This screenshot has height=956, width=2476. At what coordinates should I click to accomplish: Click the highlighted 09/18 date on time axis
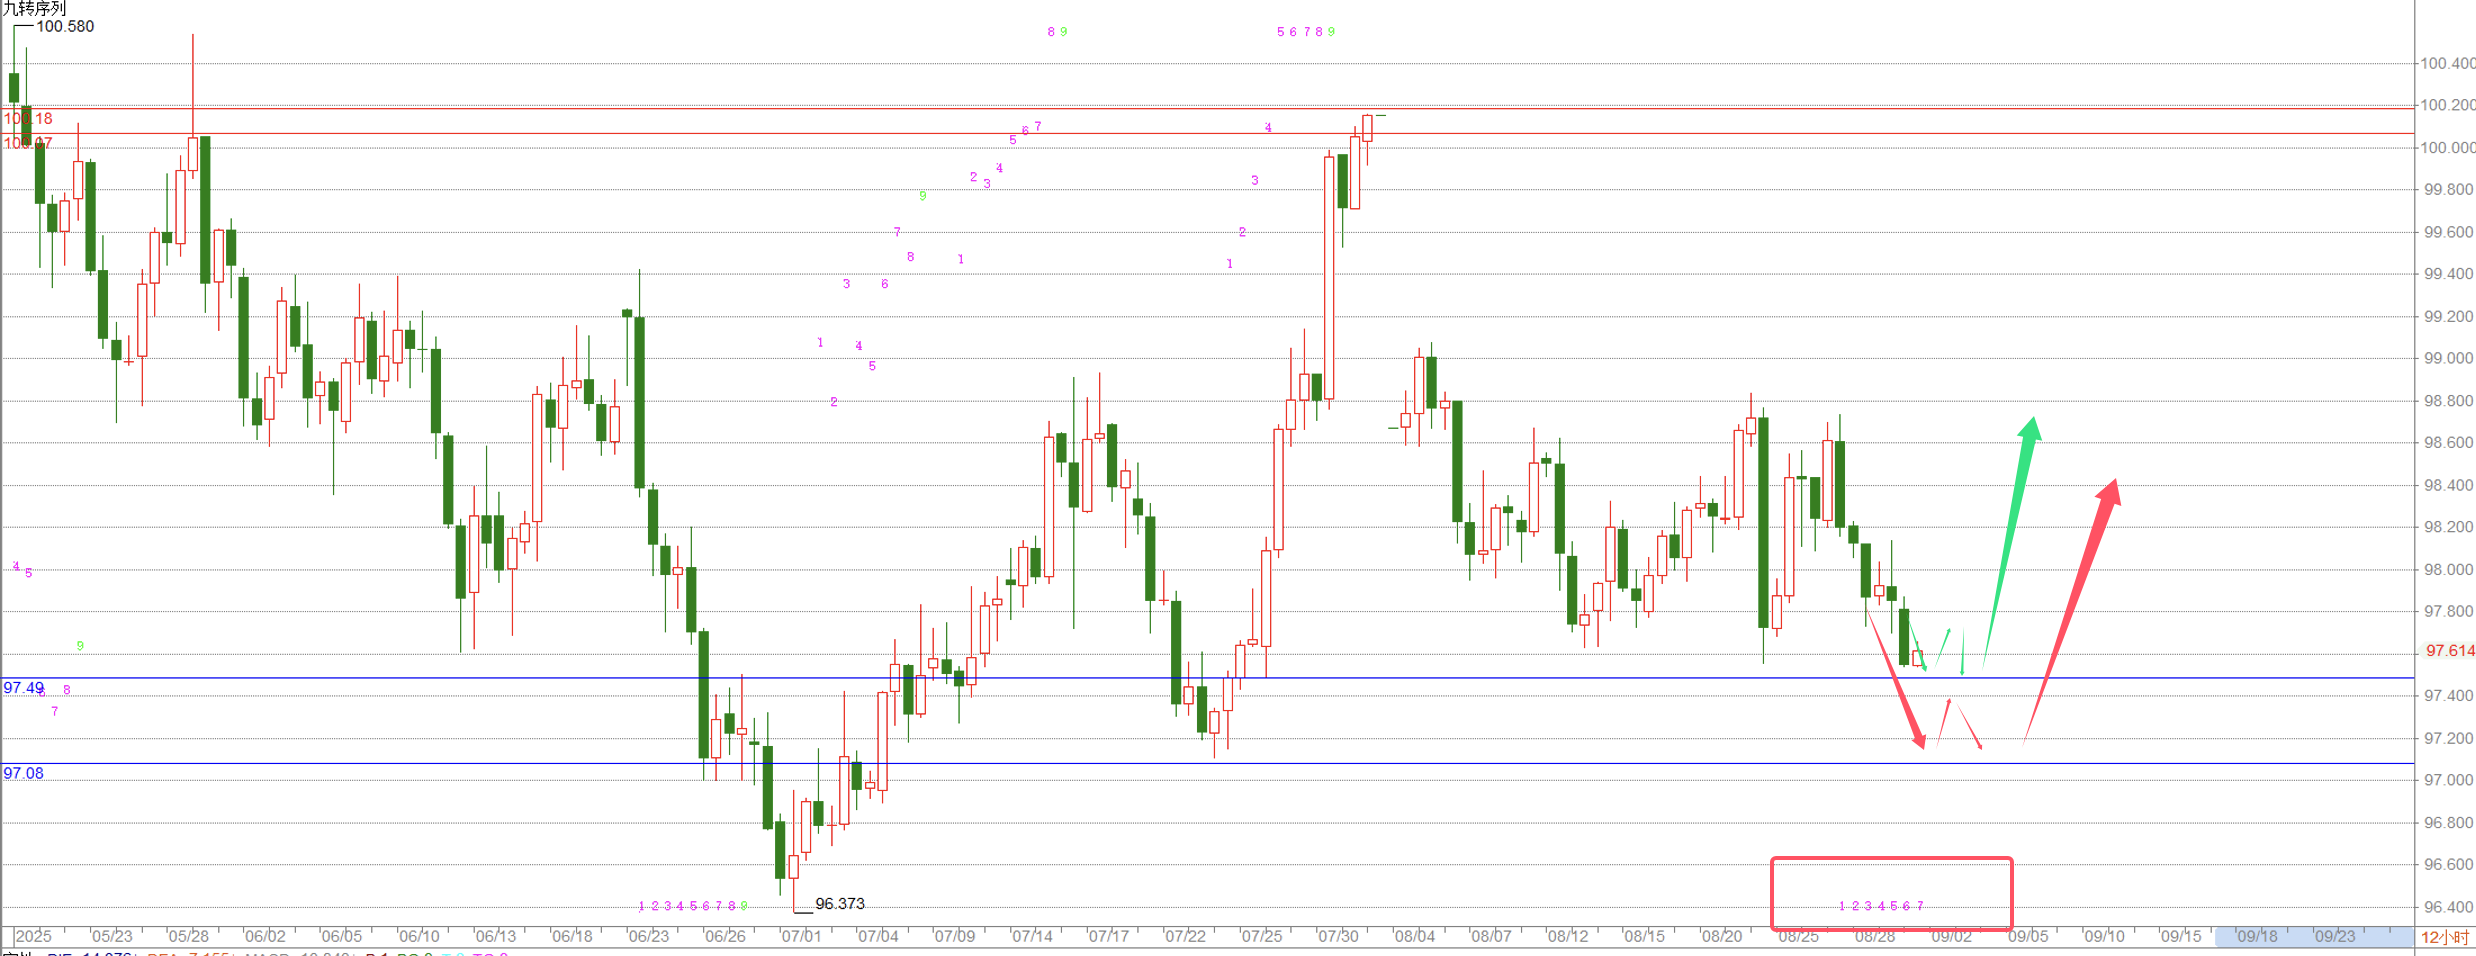coord(2257,937)
